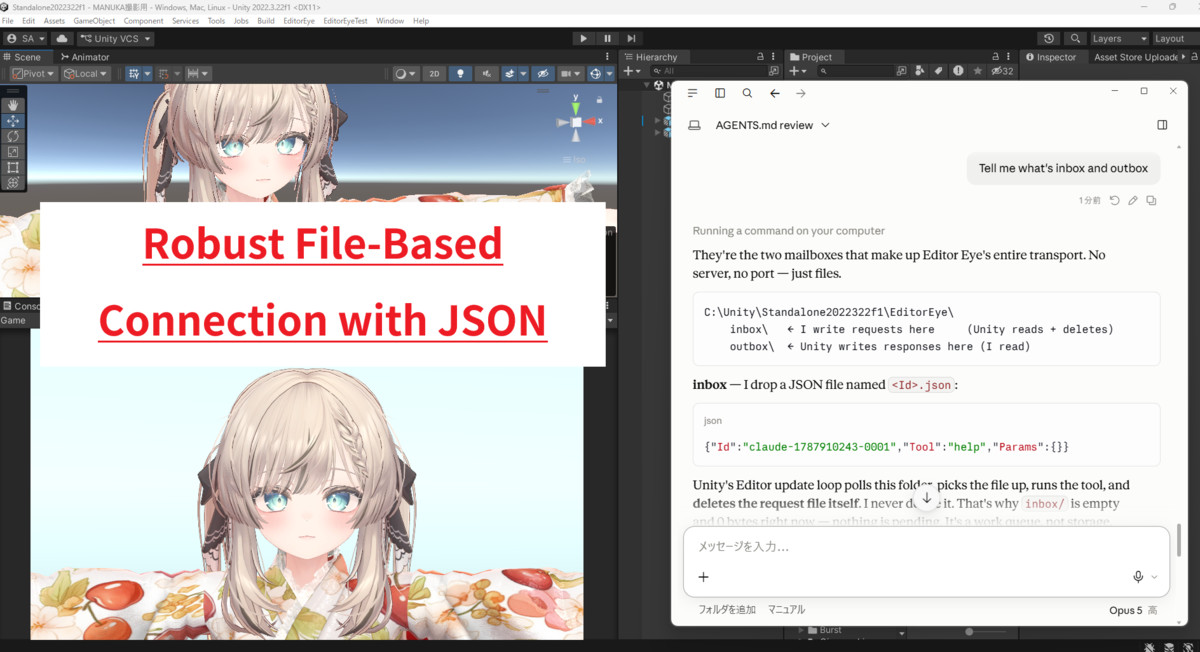This screenshot has height=652, width=1200.
Task: Click Project hidden packages count 32
Action: 1002,71
